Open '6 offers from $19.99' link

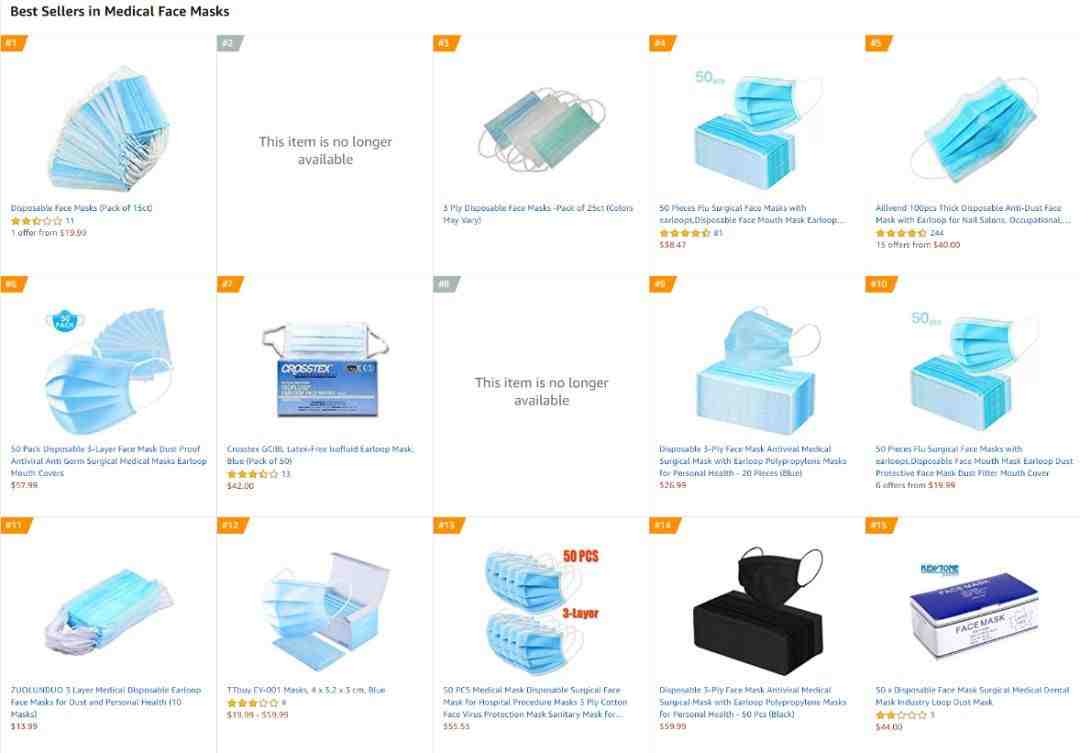(x=915, y=485)
